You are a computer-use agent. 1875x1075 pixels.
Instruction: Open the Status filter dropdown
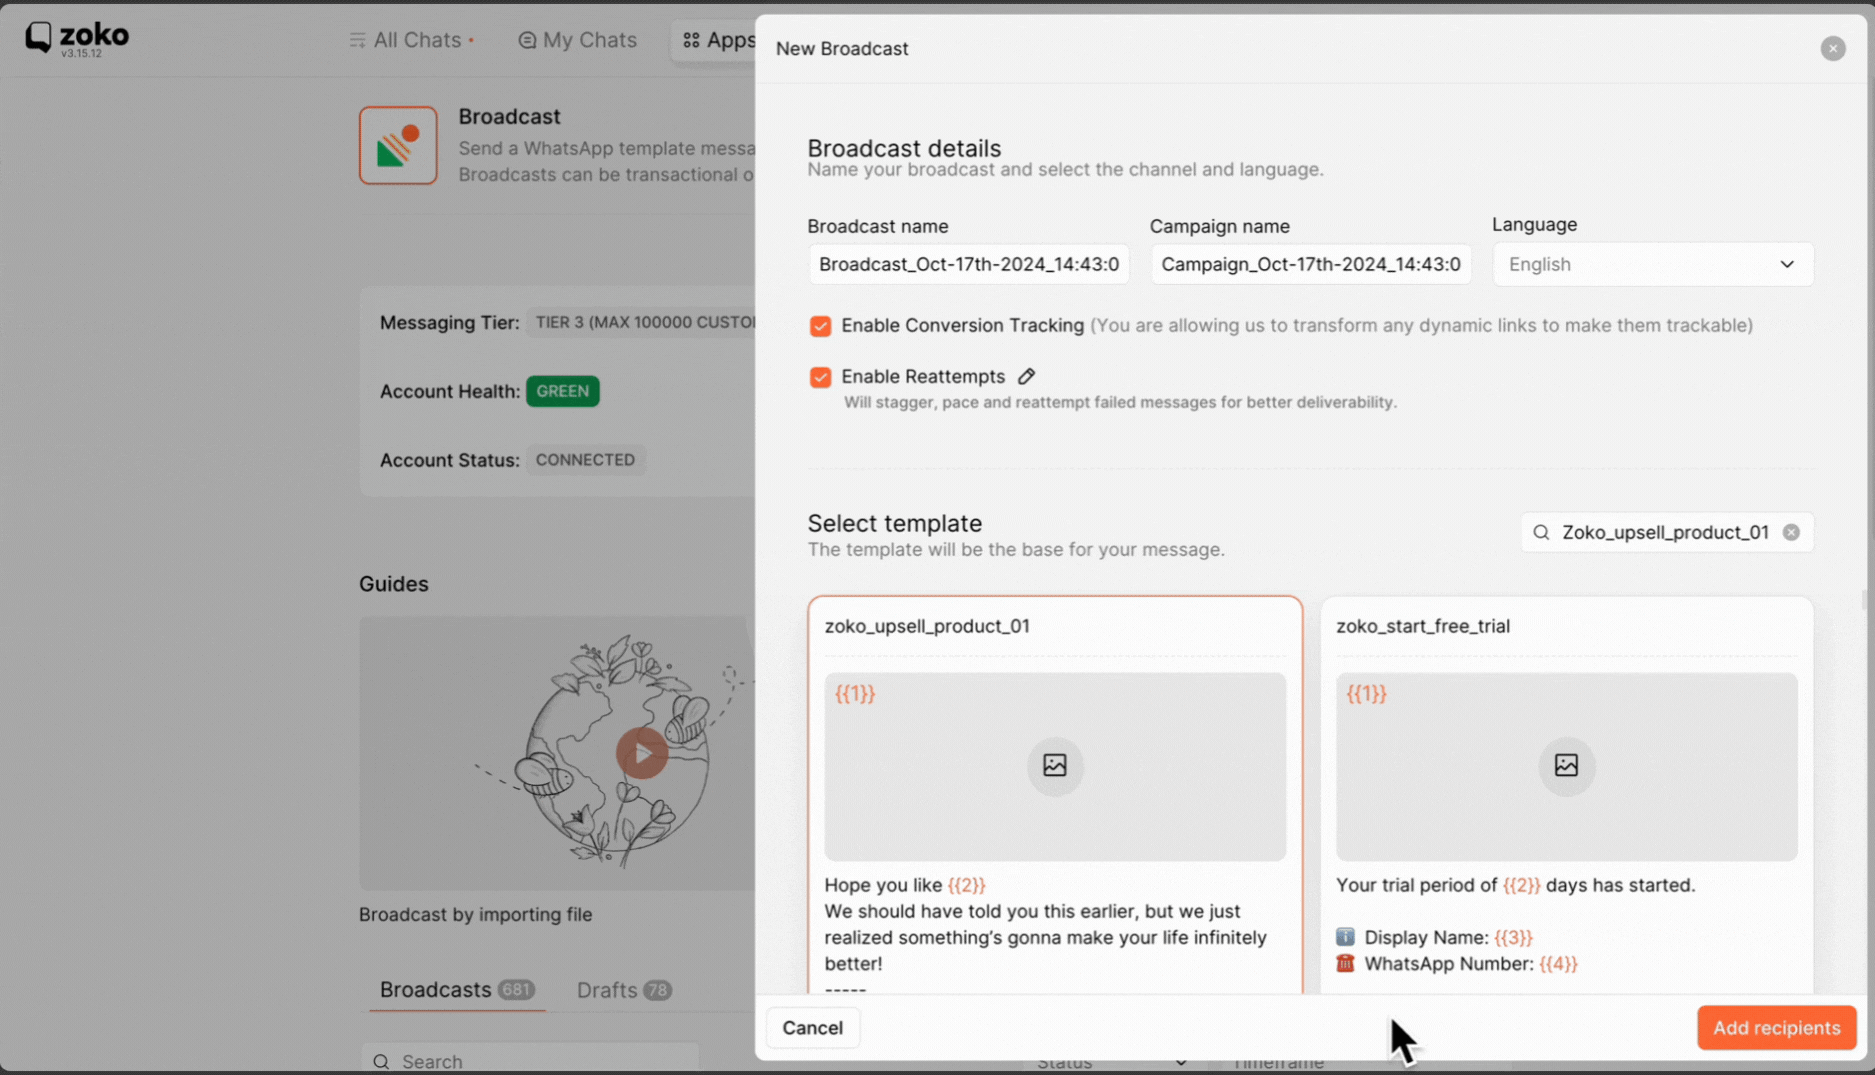pos(1112,1063)
